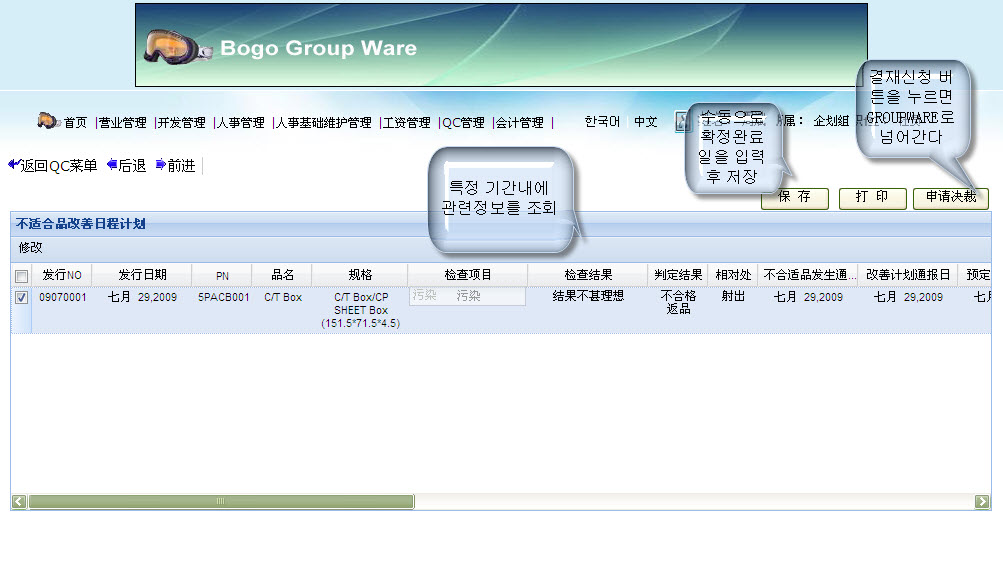Open the QC管理 menu
1003x568 pixels.
tap(464, 122)
